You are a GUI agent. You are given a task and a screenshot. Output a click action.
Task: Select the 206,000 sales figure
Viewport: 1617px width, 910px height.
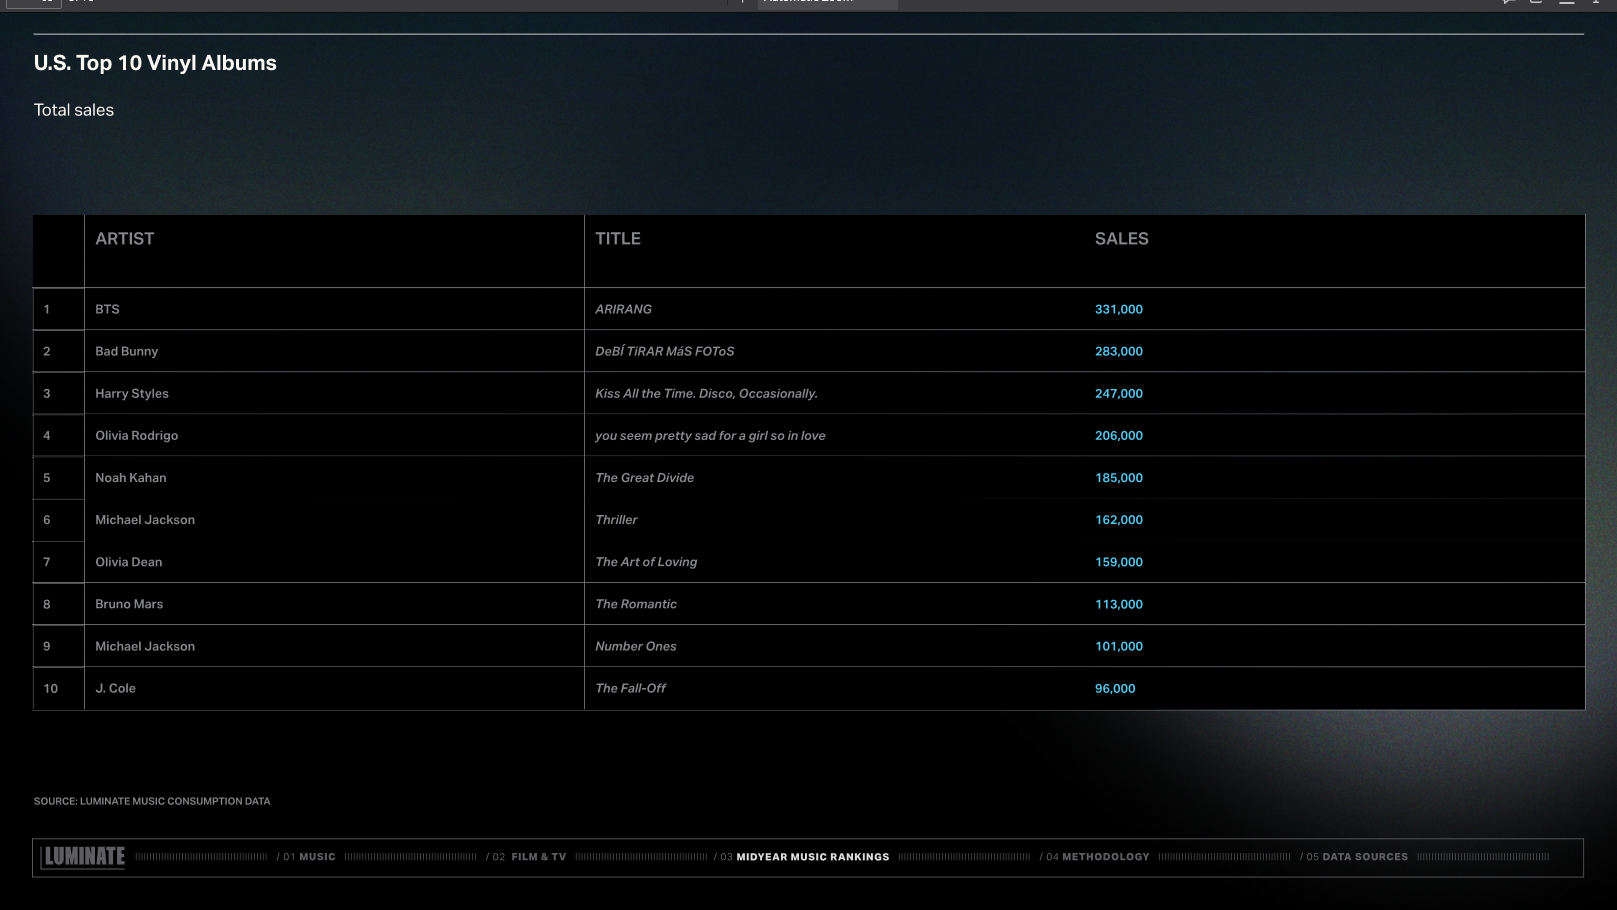click(1119, 435)
